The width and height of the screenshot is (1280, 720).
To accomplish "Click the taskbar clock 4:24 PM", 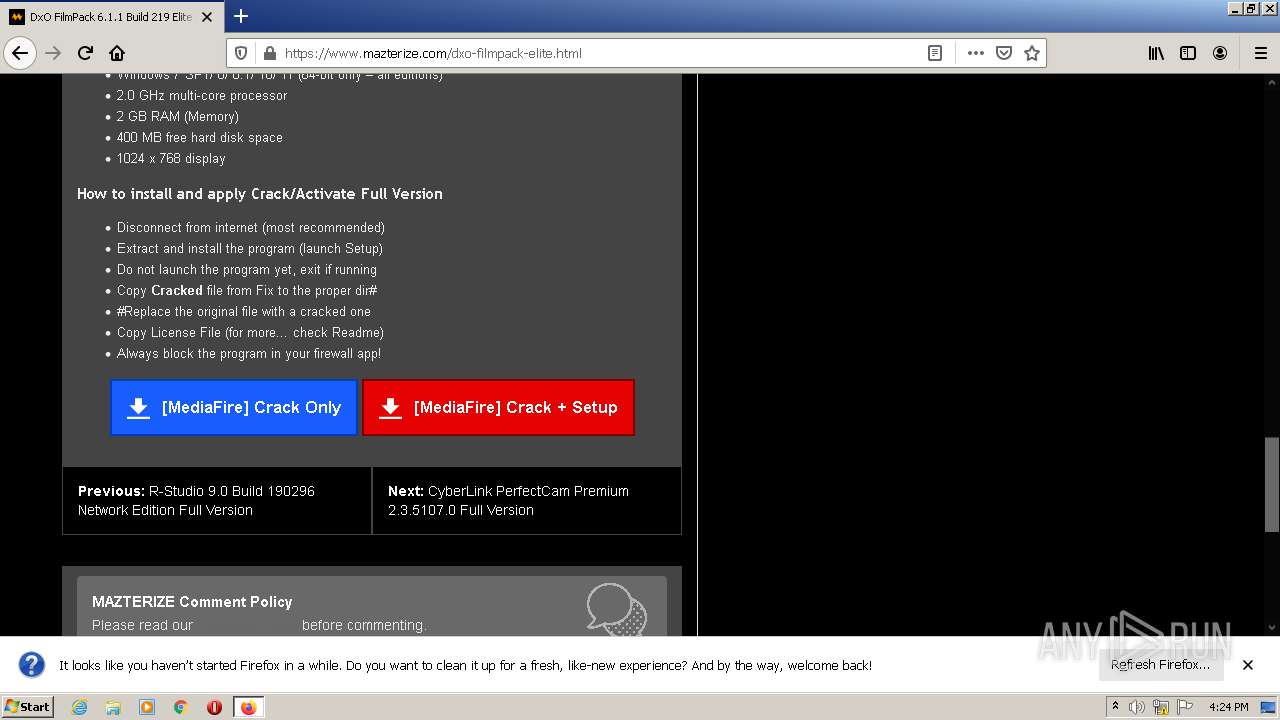I will point(1229,707).
